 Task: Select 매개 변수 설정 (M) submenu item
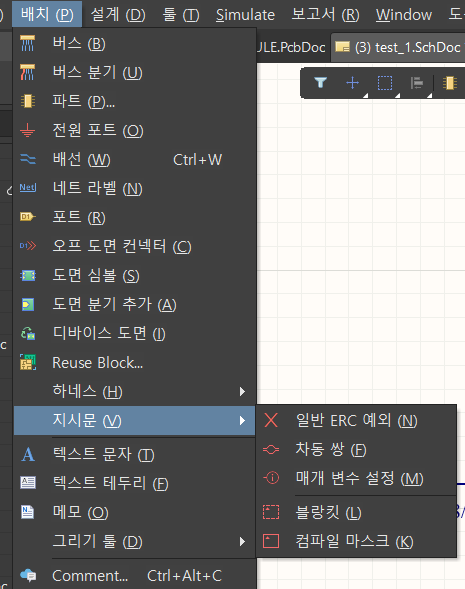click(x=356, y=478)
